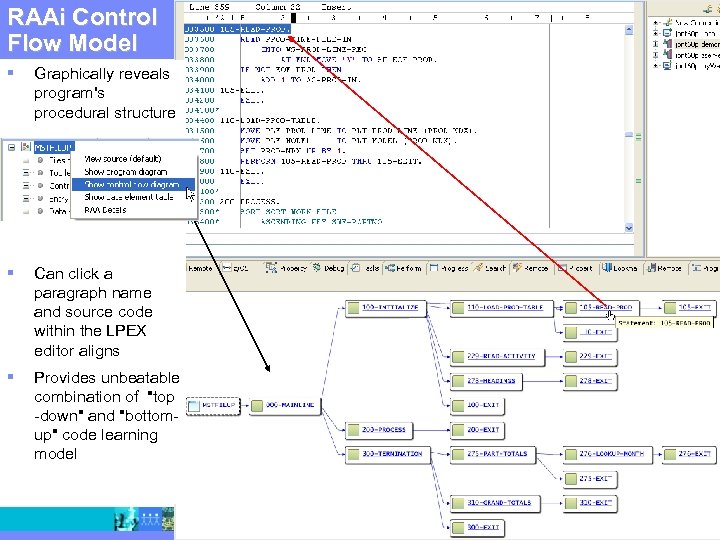Click the green icon of 275-PART-TOTALS node

(458, 454)
